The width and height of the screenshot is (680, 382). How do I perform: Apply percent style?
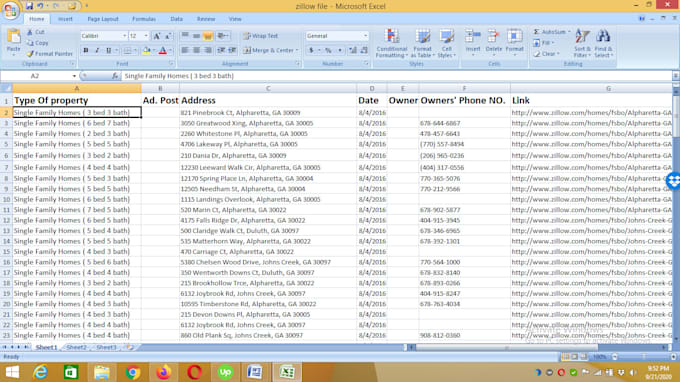coord(328,50)
